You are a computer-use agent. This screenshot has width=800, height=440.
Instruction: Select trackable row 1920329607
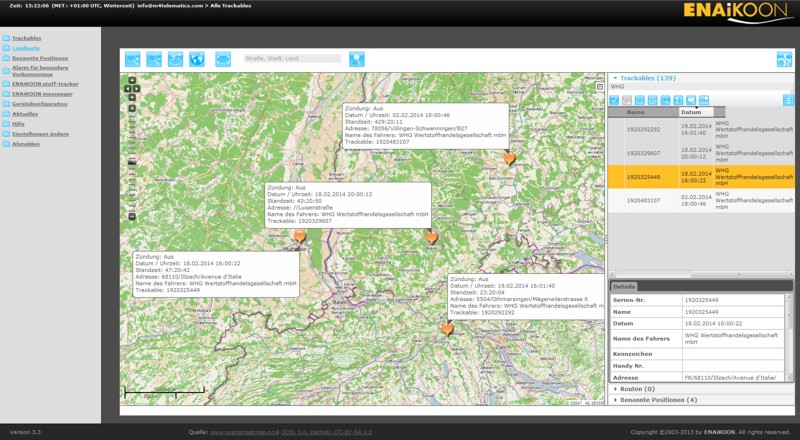(x=701, y=153)
